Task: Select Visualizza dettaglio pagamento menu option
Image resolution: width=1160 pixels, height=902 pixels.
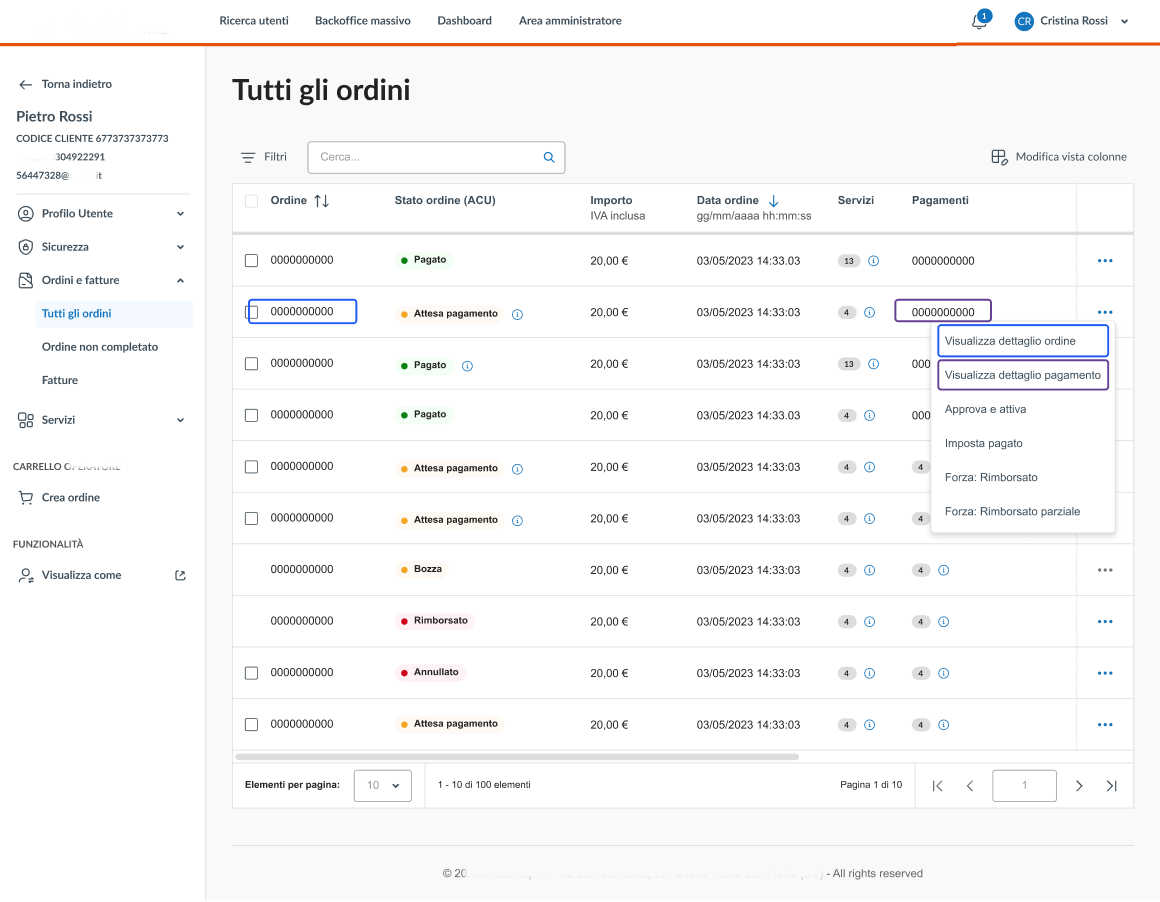Action: [x=1022, y=375]
